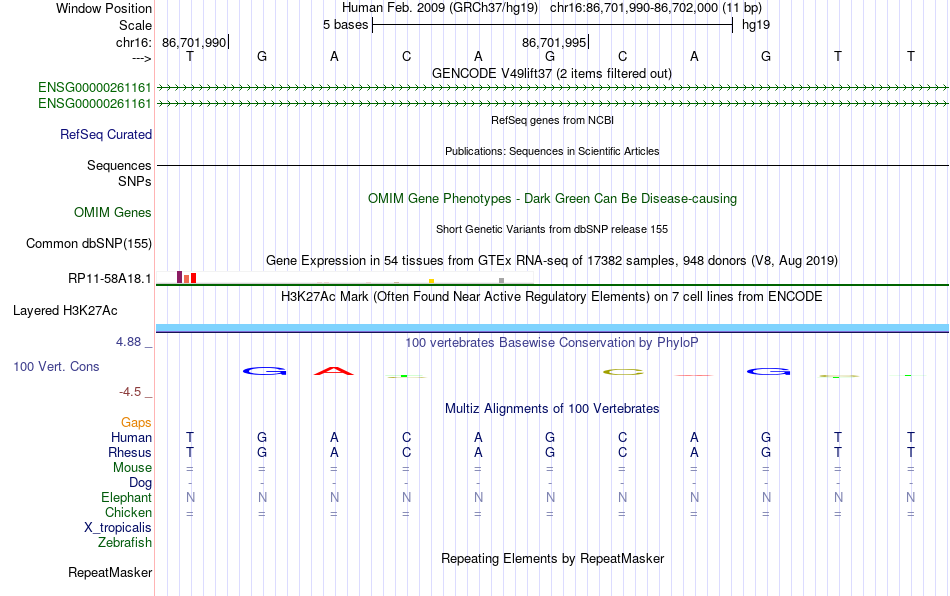
Task: Click the hg19 label beside scale bar
Action: pos(756,25)
